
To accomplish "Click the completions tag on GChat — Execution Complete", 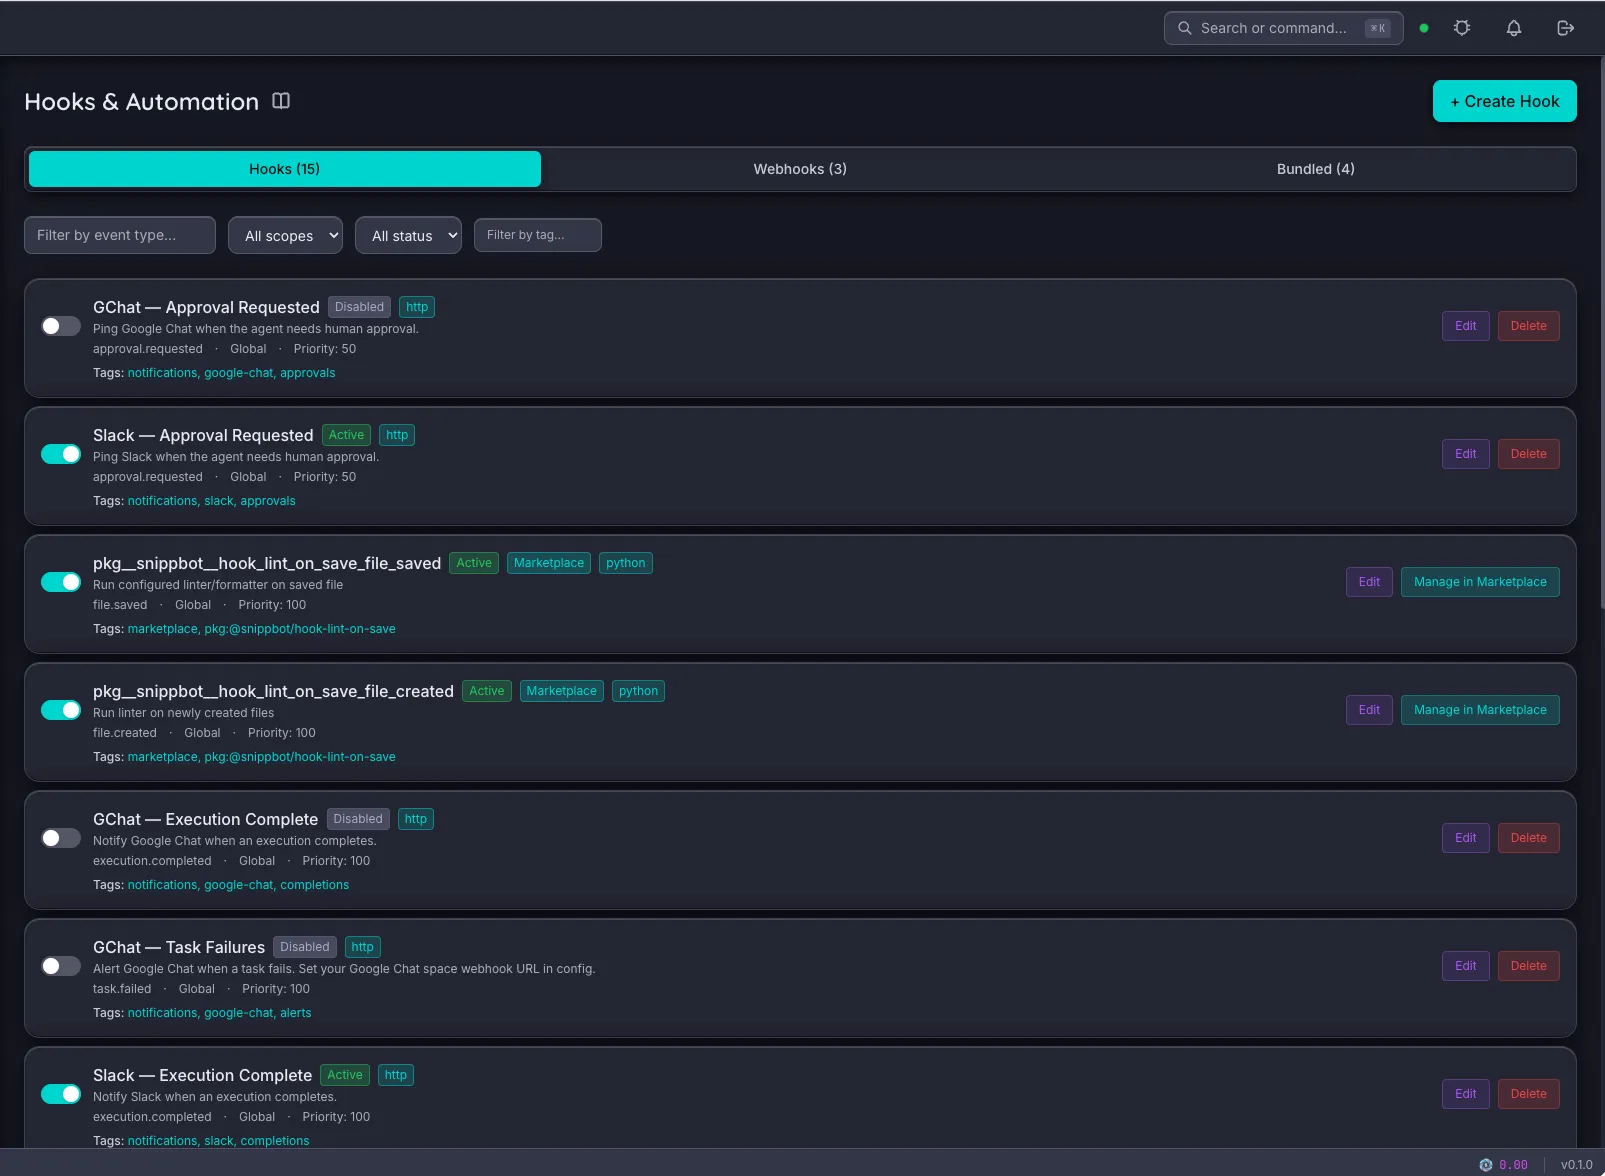I will click(x=315, y=885).
